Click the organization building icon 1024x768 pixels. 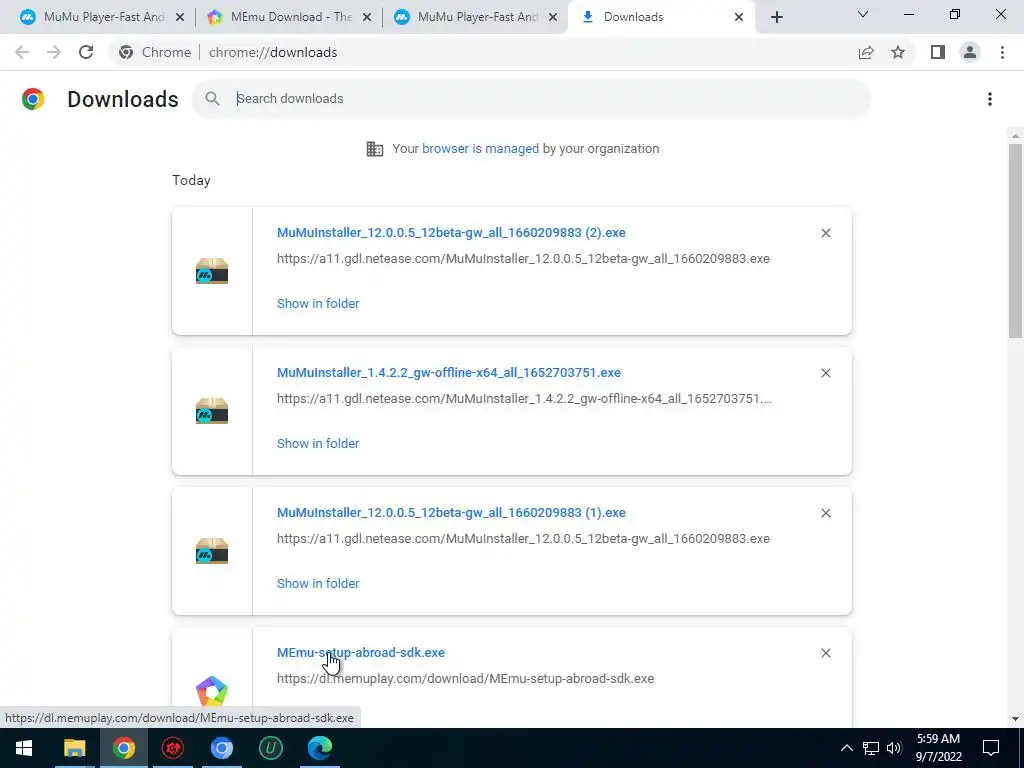pos(375,149)
